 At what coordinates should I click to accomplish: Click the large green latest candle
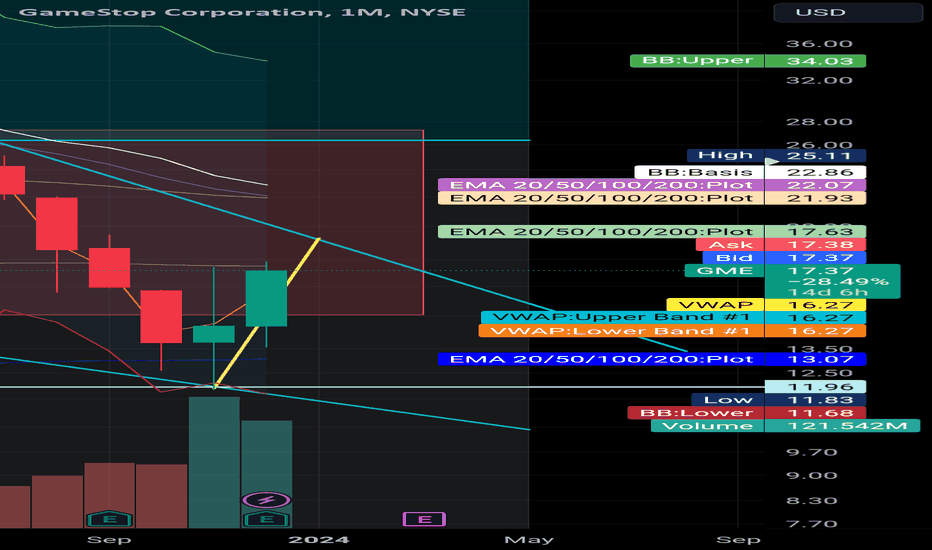[266, 298]
